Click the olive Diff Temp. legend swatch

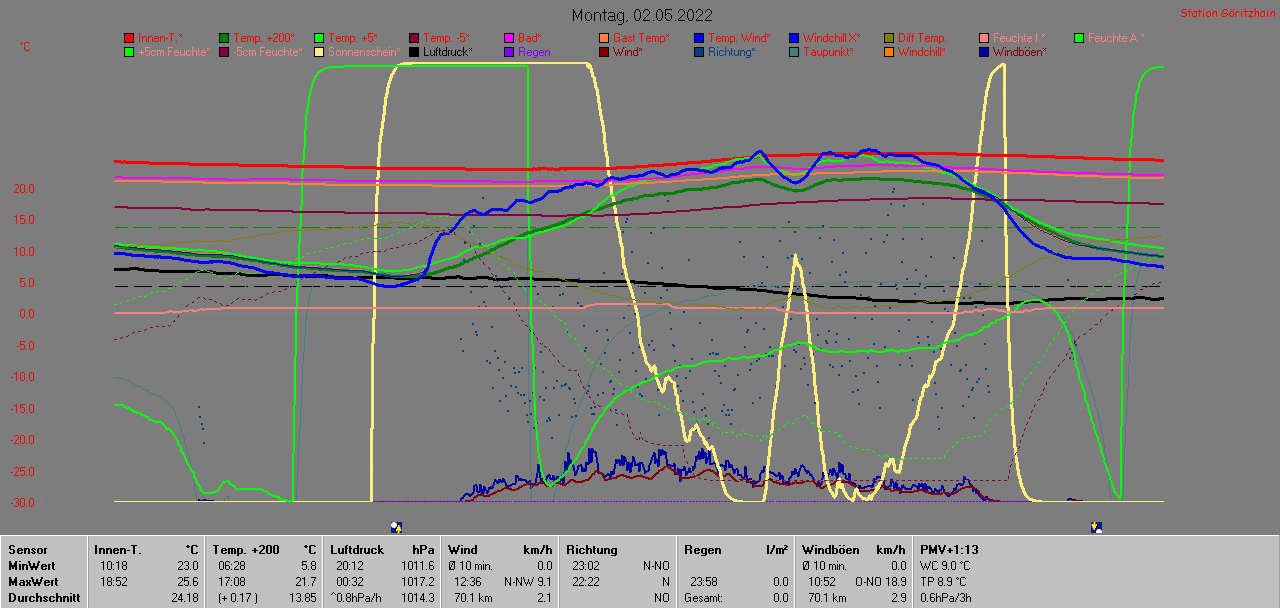coord(889,38)
